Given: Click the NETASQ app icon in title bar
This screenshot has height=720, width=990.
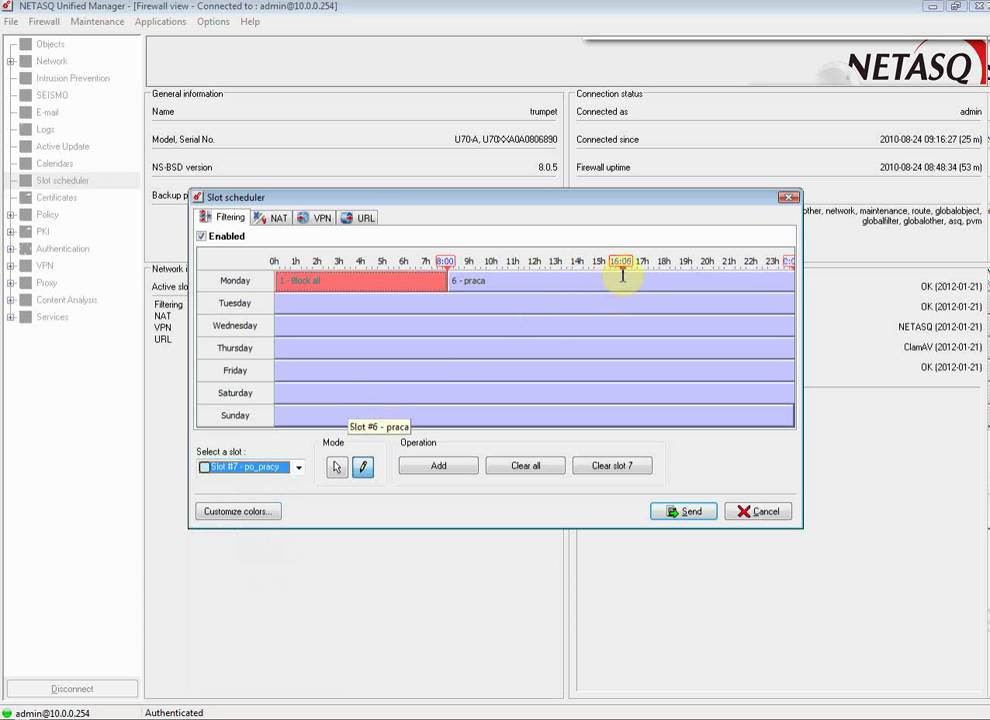Looking at the screenshot, I should (x=8, y=6).
